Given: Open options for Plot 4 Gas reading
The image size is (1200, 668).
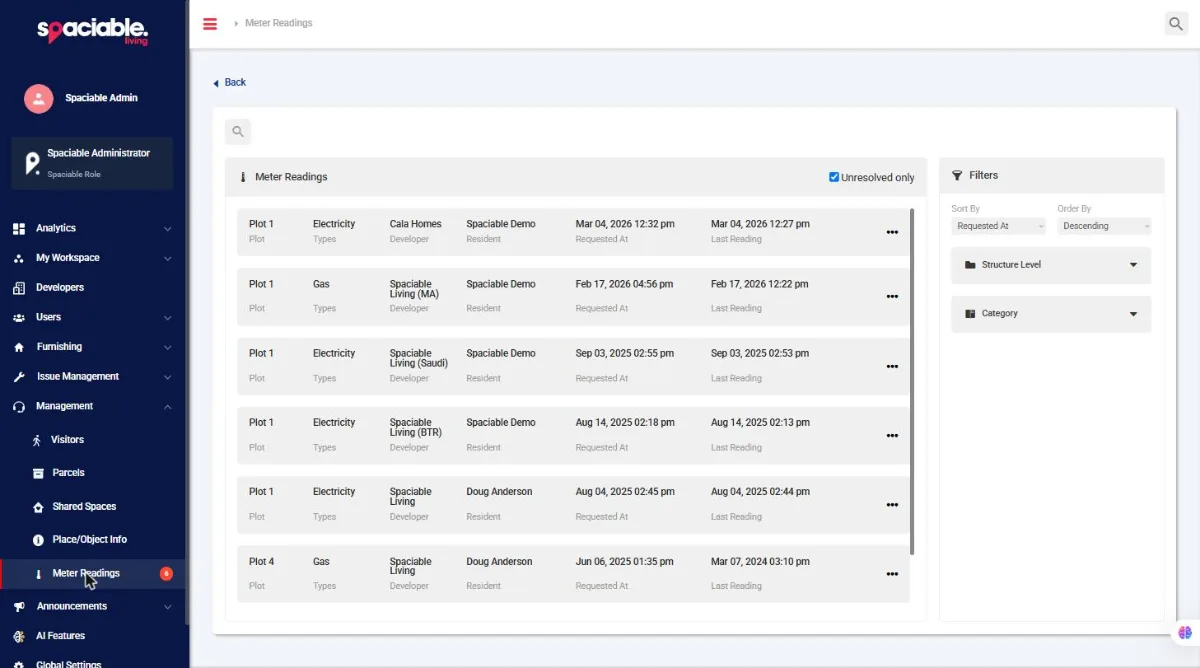Looking at the screenshot, I should [892, 574].
